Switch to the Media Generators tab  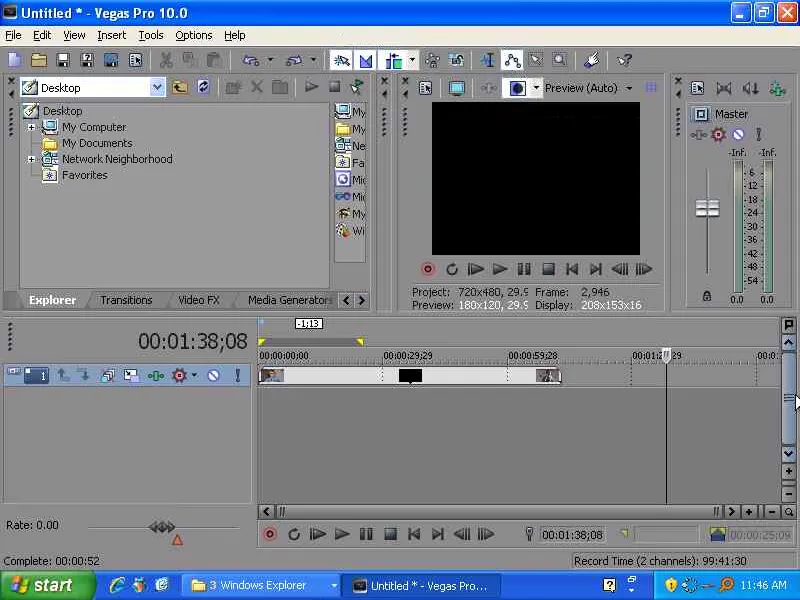(x=289, y=300)
